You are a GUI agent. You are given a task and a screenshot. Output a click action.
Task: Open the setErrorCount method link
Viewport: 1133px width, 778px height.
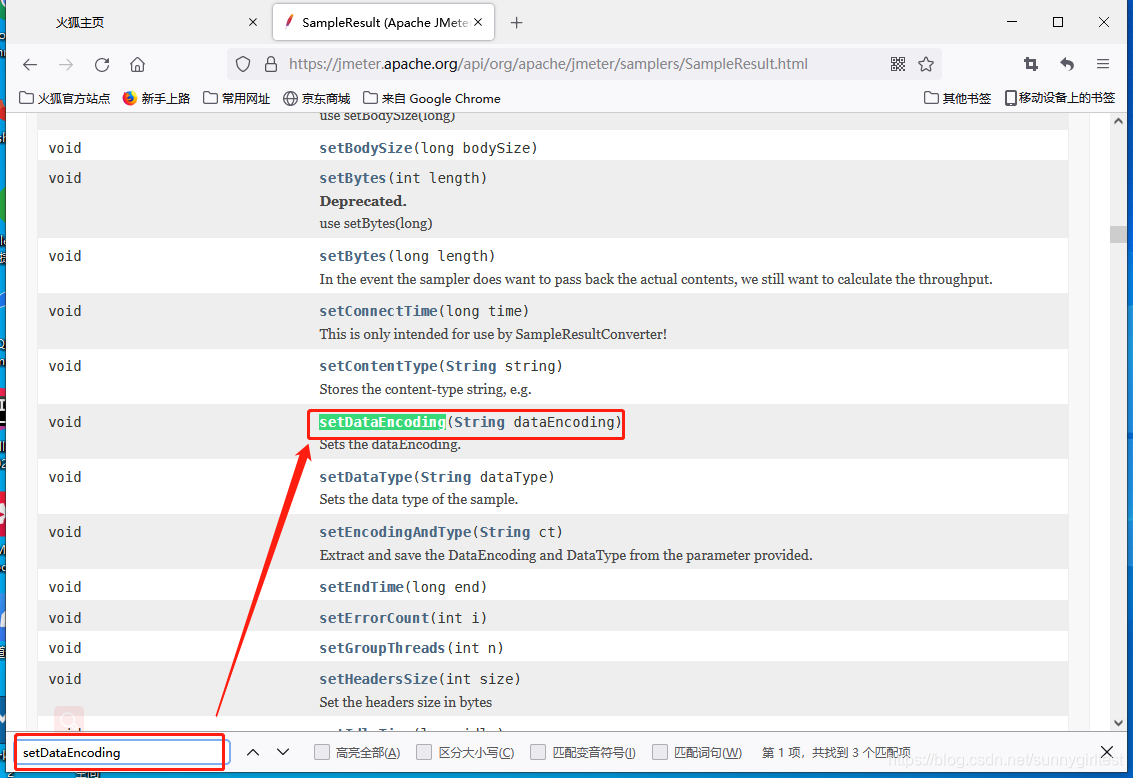374,618
